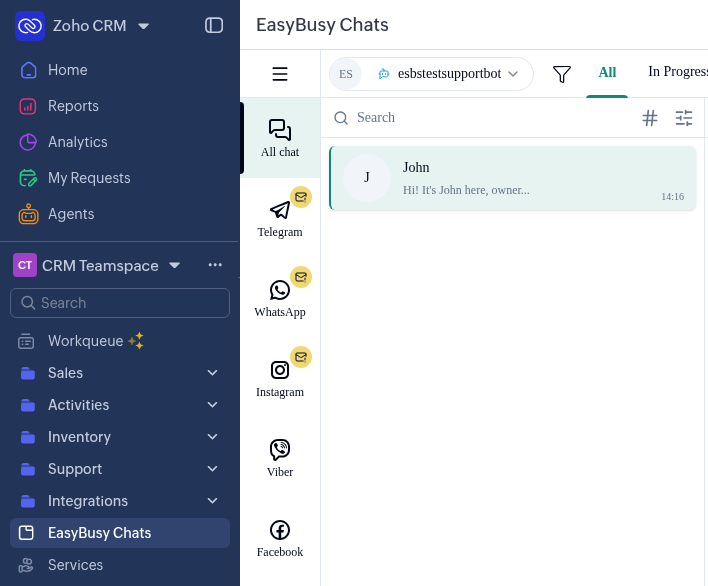Viewport: 708px width, 586px height.
Task: Expand the CRM Teamspace dropdown arrow
Action: pyautogui.click(x=174, y=265)
